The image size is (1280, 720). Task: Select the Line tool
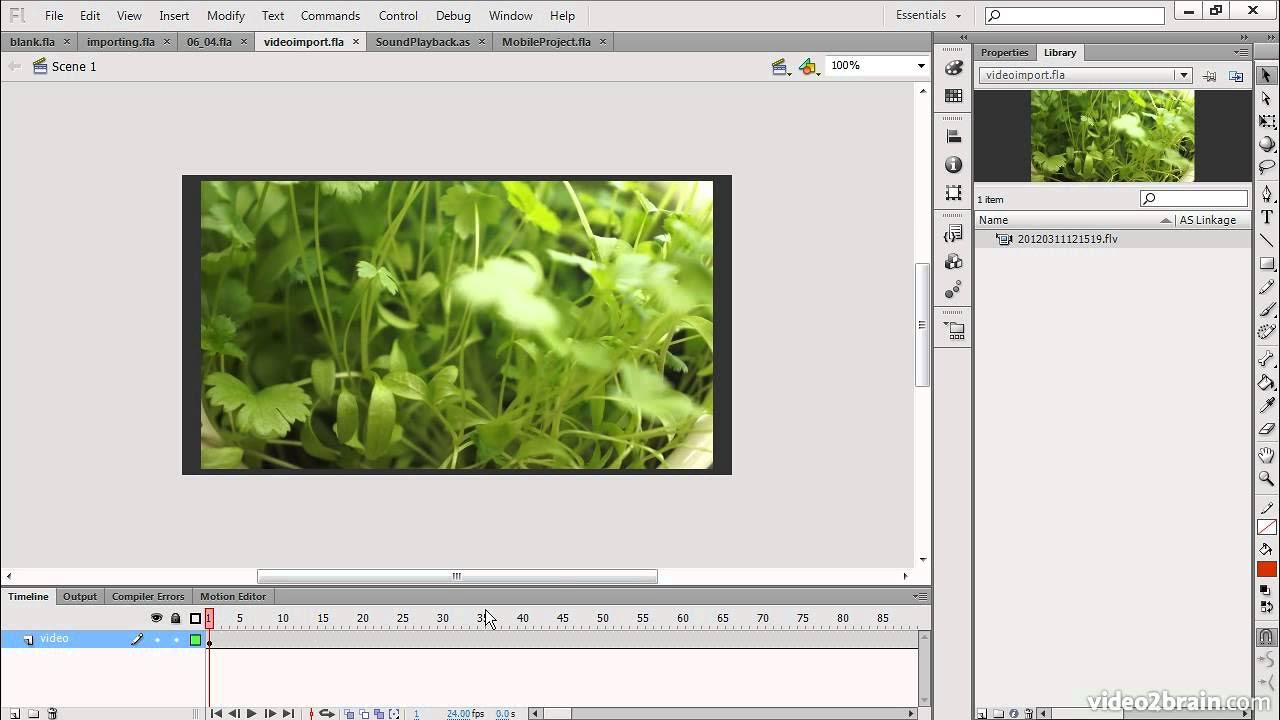point(1266,240)
